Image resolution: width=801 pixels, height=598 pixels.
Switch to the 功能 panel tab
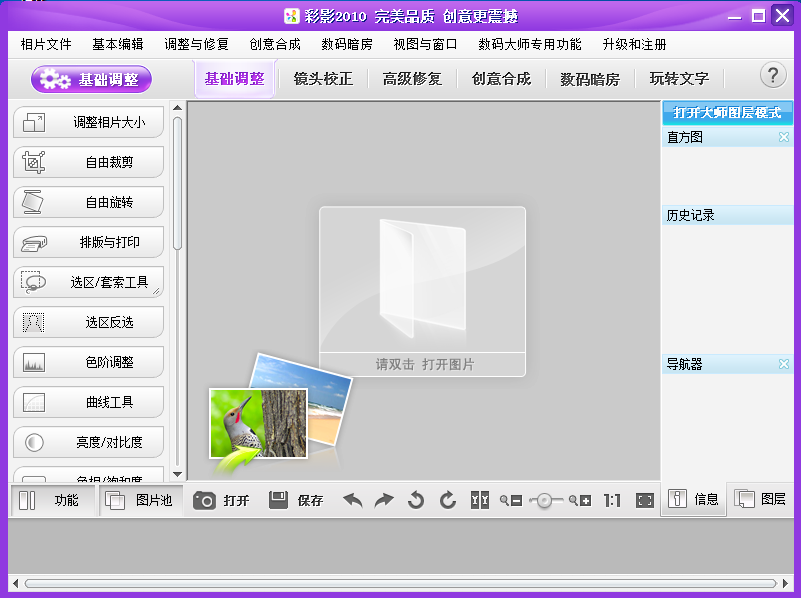(53, 500)
